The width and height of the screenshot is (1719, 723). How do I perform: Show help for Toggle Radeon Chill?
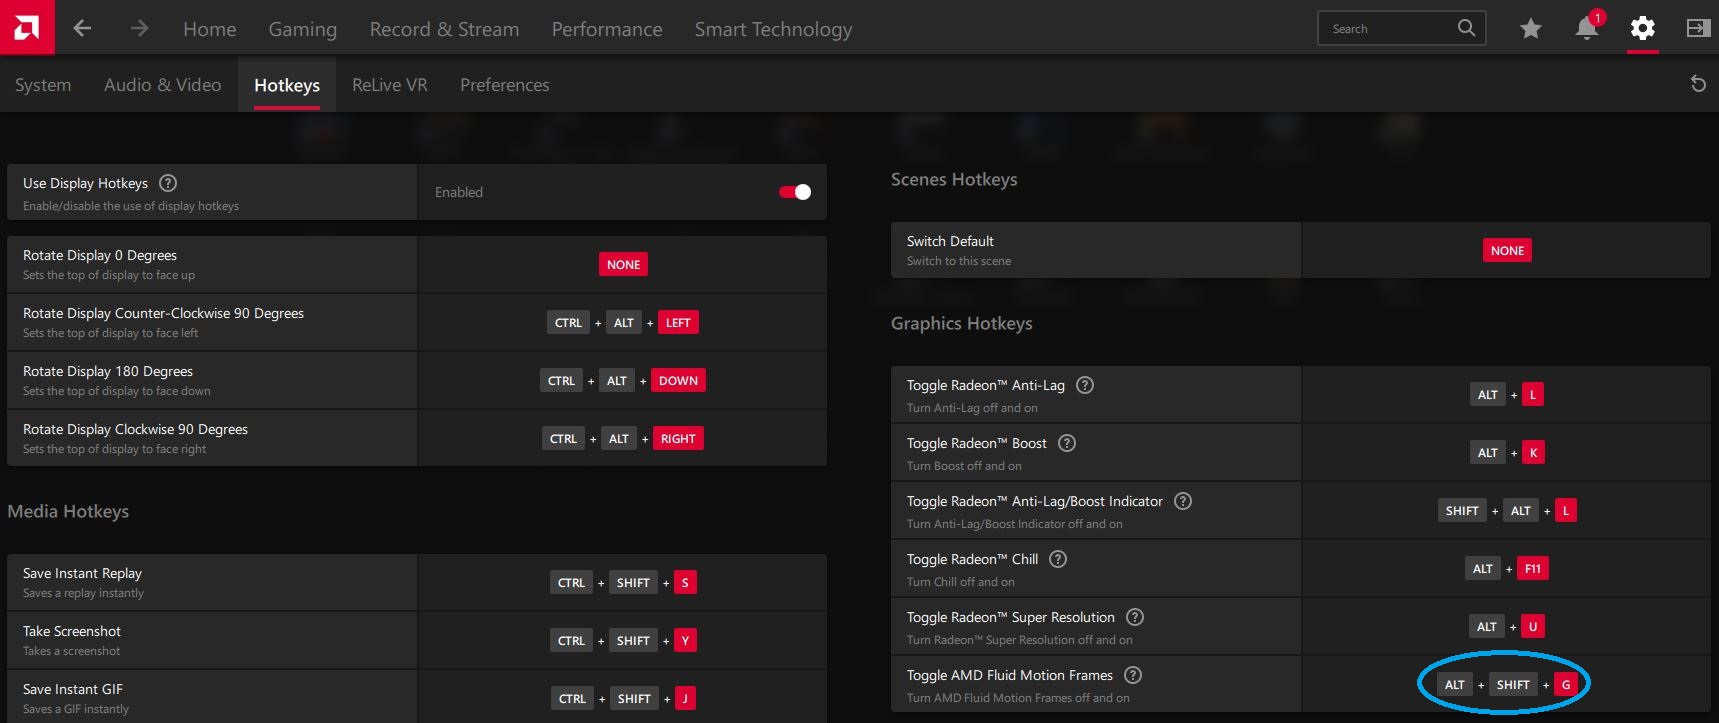(1058, 559)
